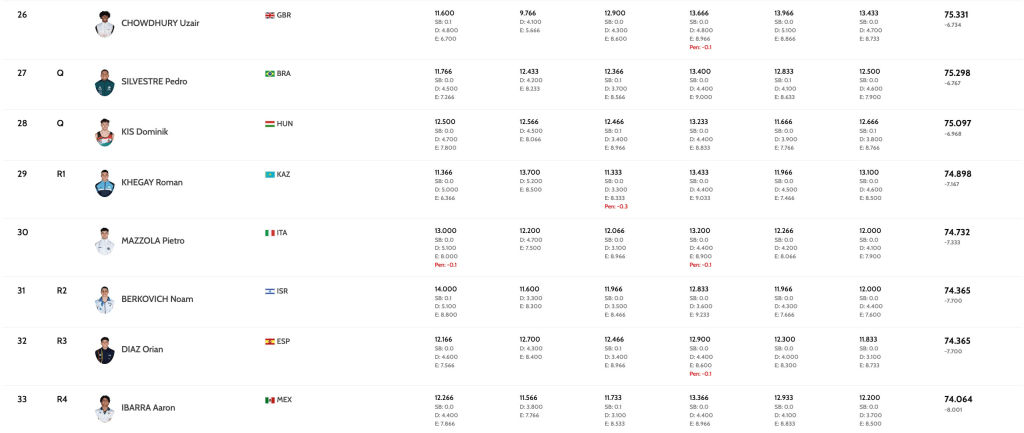Click the Italian flag beside ITA
Viewport: 1024px width, 433px height.
269,233
